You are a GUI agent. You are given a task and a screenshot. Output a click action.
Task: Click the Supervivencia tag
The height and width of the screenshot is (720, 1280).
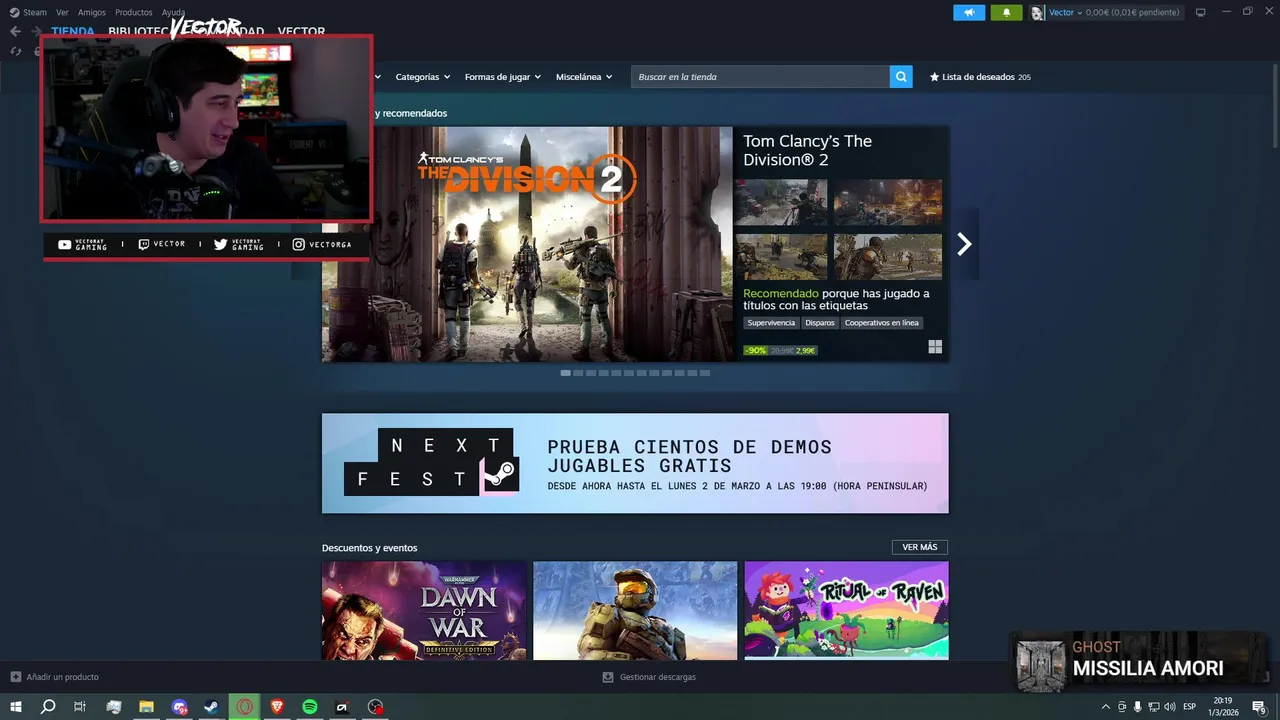tap(771, 323)
